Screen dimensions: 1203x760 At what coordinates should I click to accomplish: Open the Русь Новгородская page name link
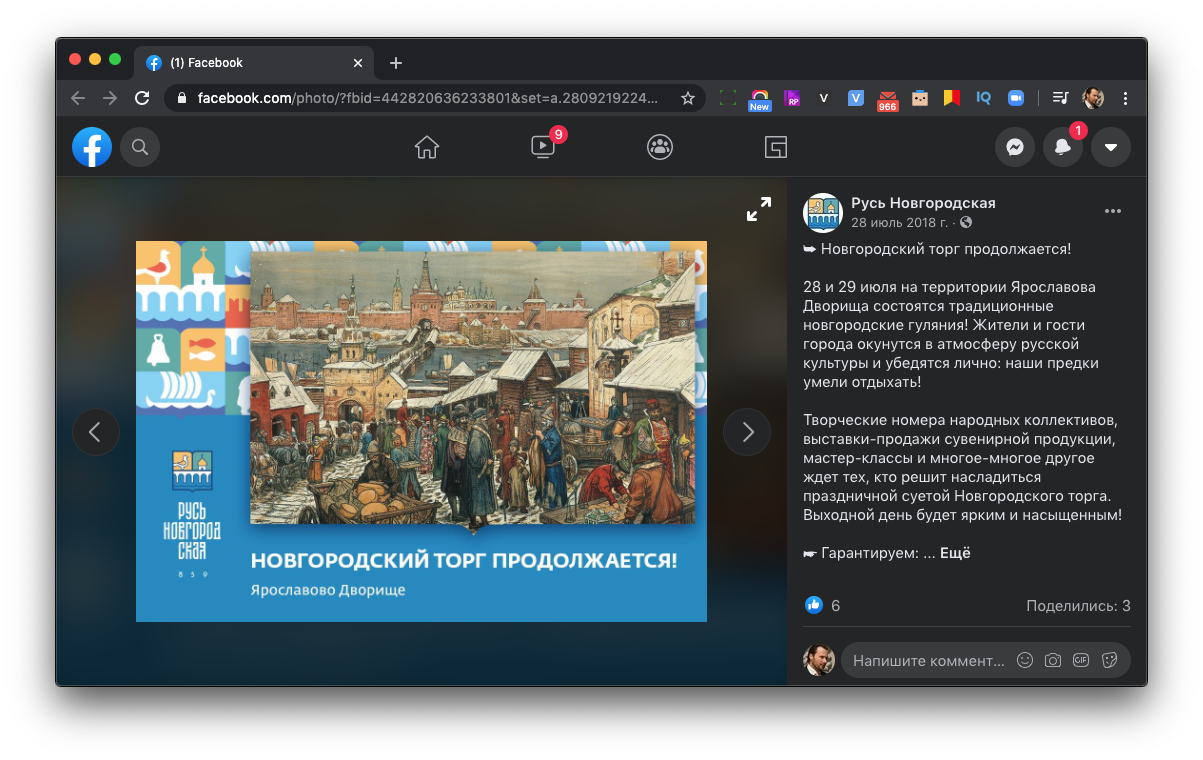pyautogui.click(x=923, y=203)
